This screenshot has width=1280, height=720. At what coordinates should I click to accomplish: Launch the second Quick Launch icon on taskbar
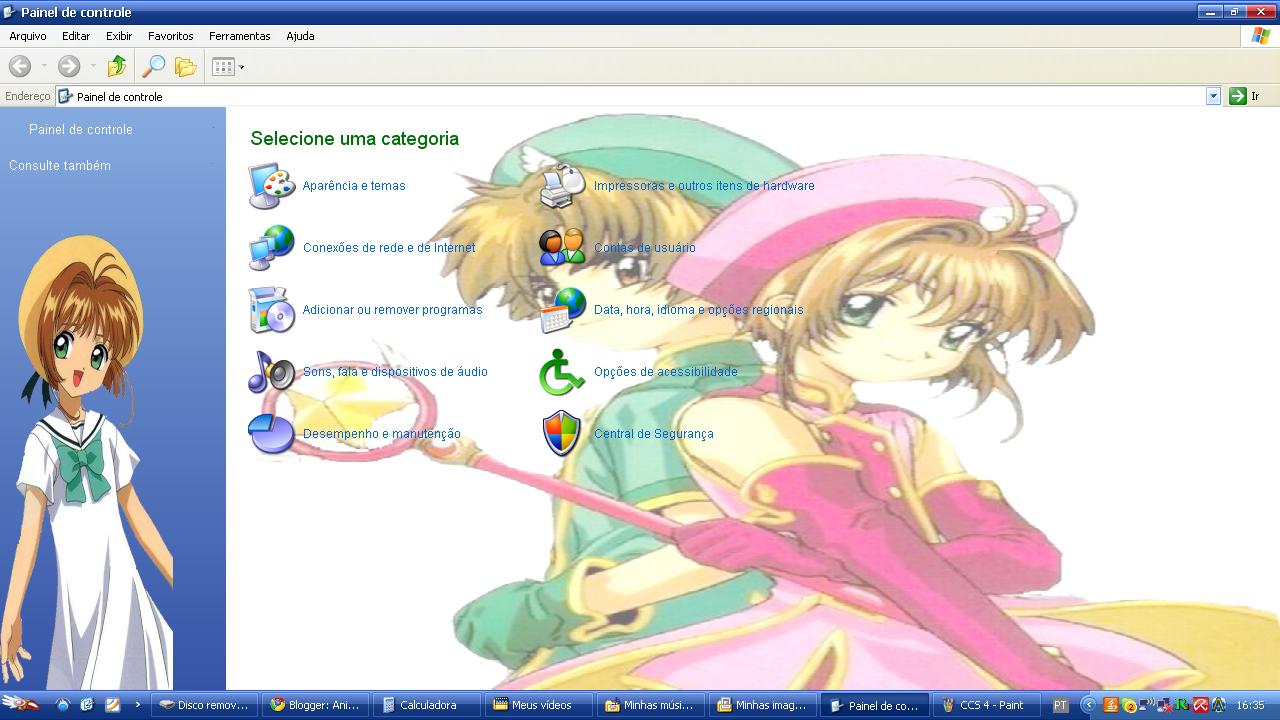88,705
